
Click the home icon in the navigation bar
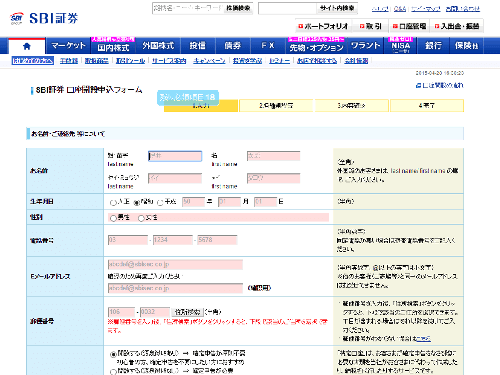coord(27,46)
